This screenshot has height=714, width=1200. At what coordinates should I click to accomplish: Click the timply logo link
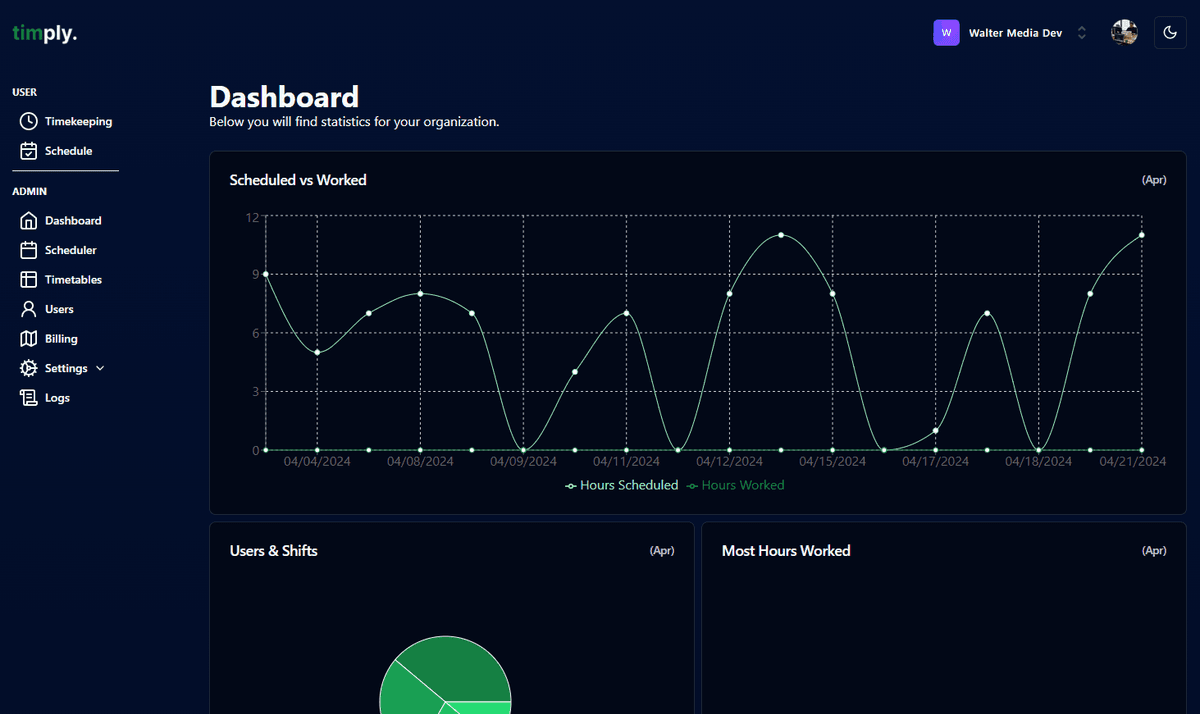click(x=44, y=33)
